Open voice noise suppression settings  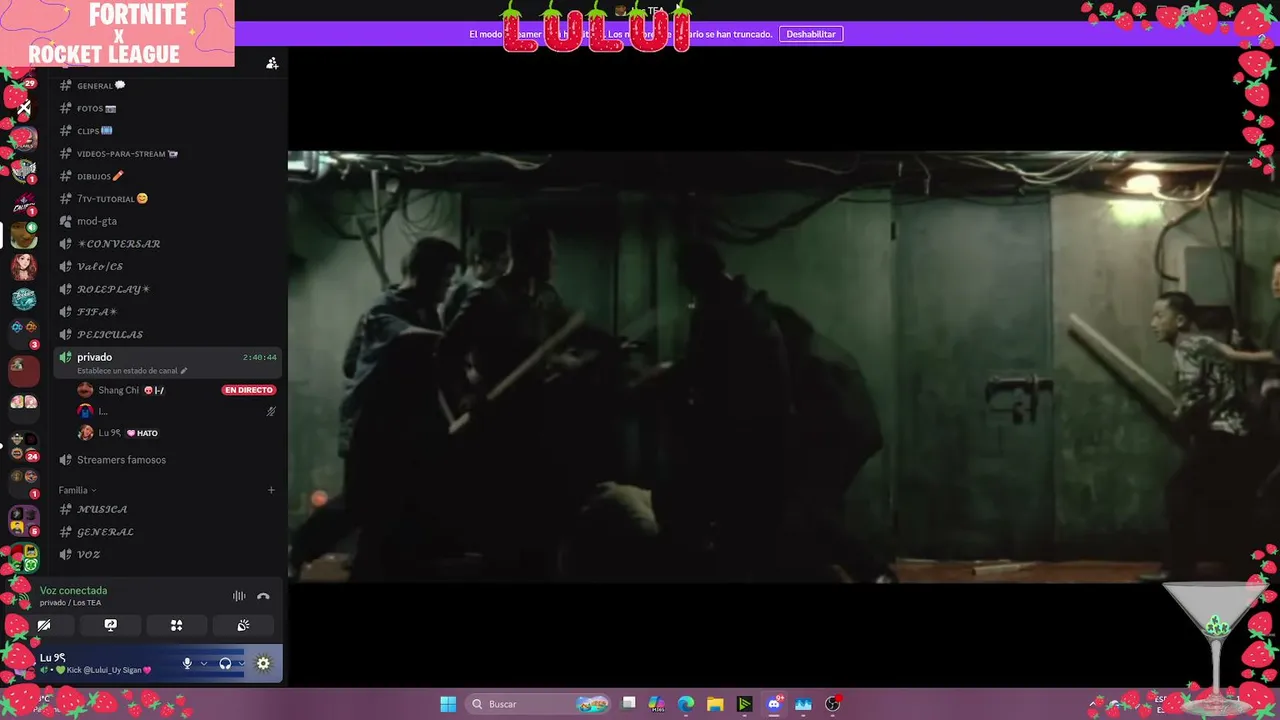pyautogui.click(x=239, y=596)
